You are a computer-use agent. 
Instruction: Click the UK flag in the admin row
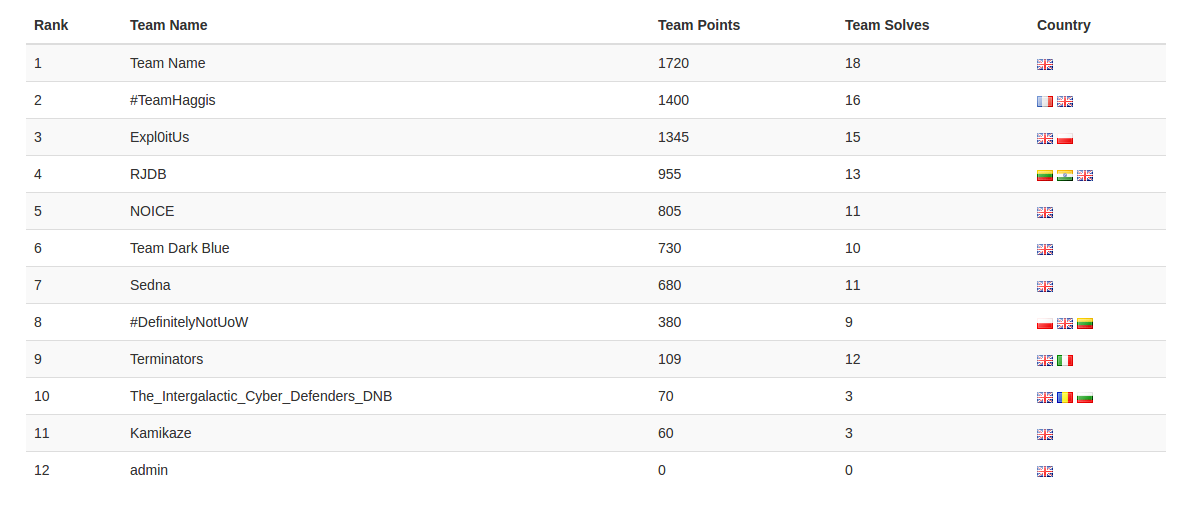pos(1045,471)
